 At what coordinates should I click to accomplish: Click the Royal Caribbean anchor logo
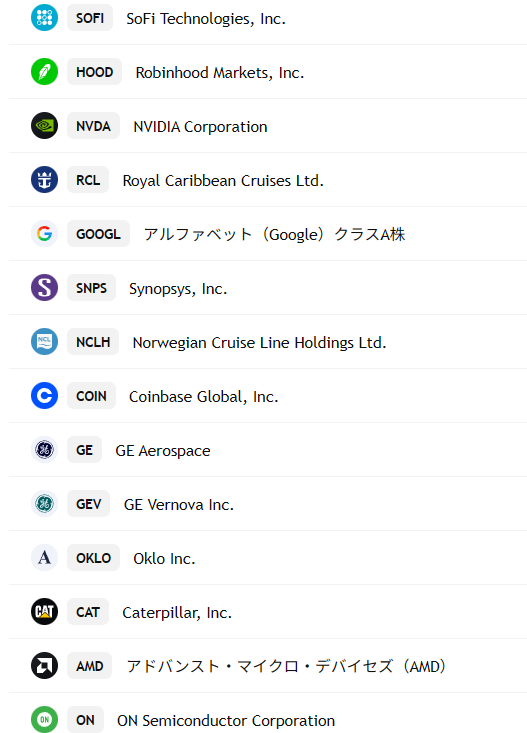[x=44, y=180]
